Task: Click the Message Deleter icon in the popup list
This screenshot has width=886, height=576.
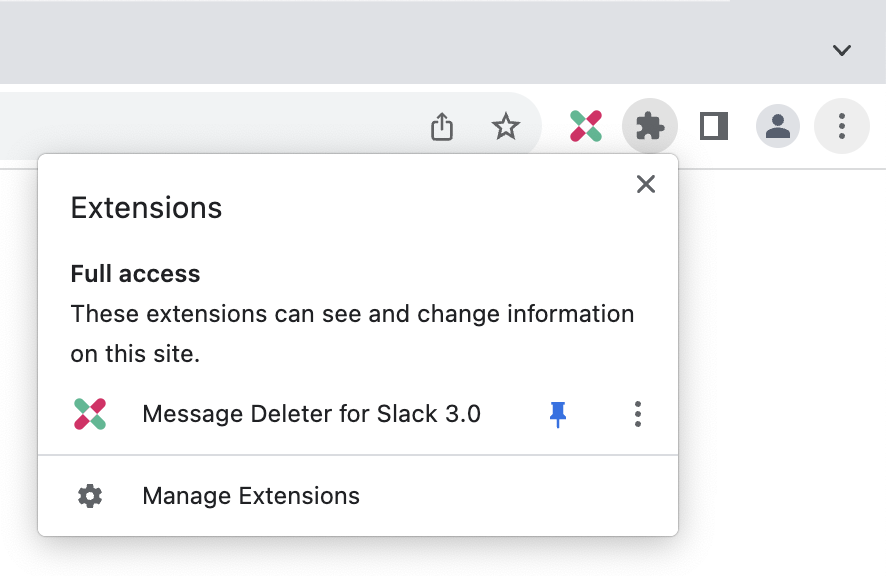Action: pos(90,413)
